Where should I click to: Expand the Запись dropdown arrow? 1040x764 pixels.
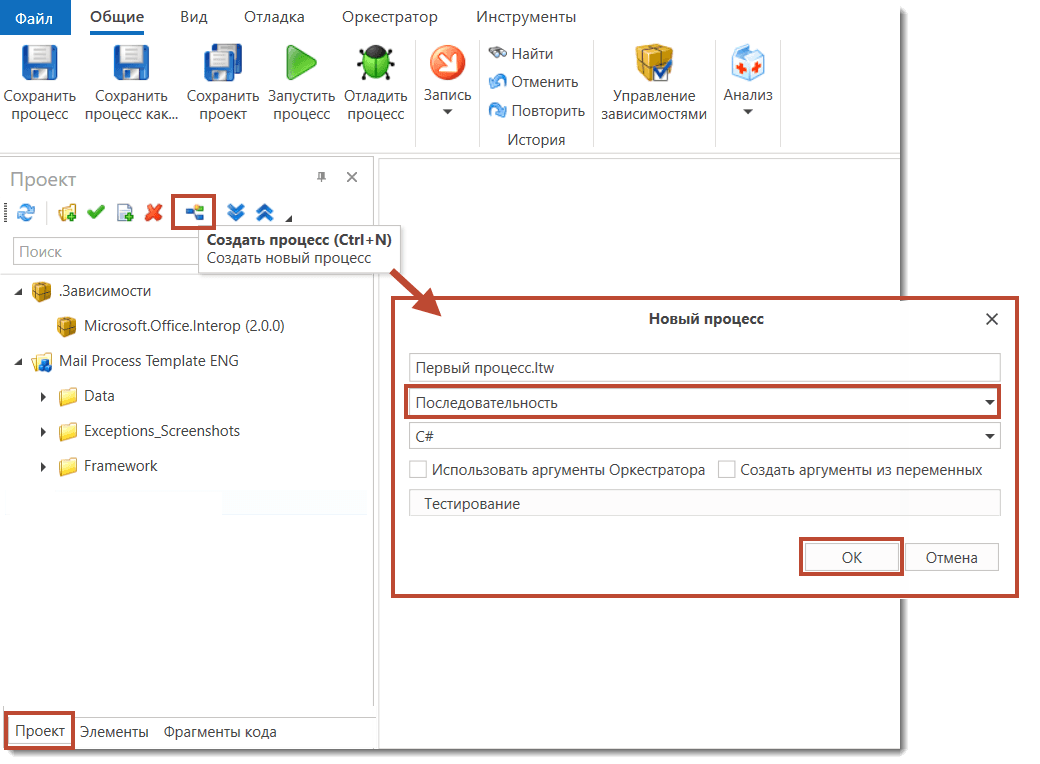tap(447, 113)
